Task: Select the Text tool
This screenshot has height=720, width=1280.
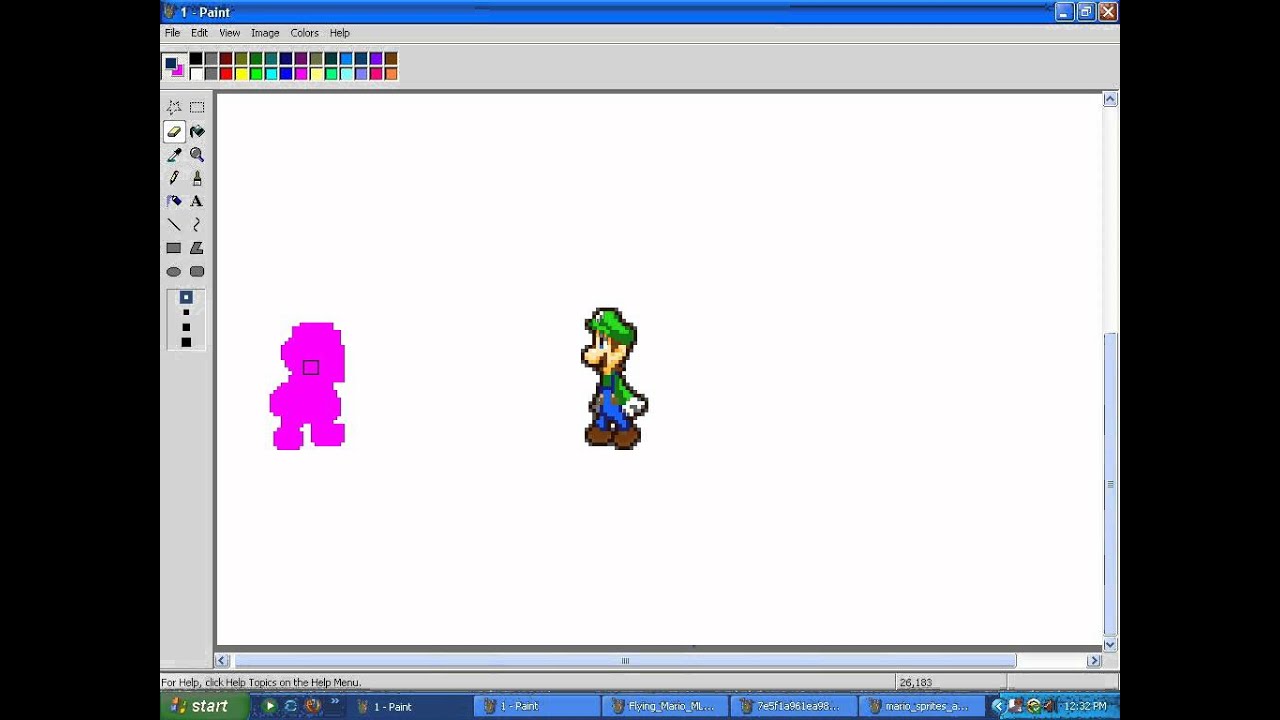Action: pyautogui.click(x=197, y=201)
